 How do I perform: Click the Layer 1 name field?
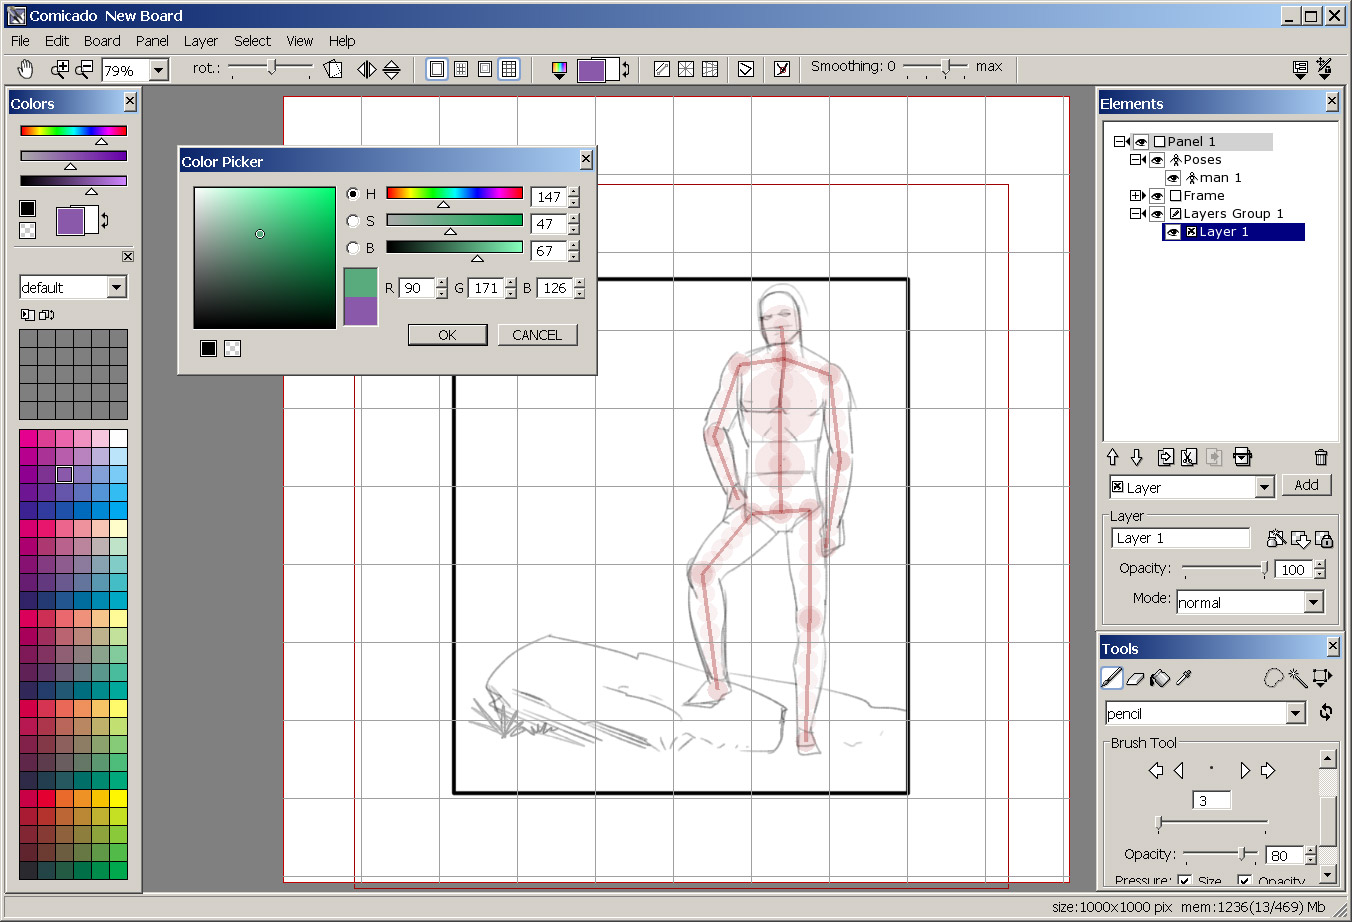point(1180,538)
